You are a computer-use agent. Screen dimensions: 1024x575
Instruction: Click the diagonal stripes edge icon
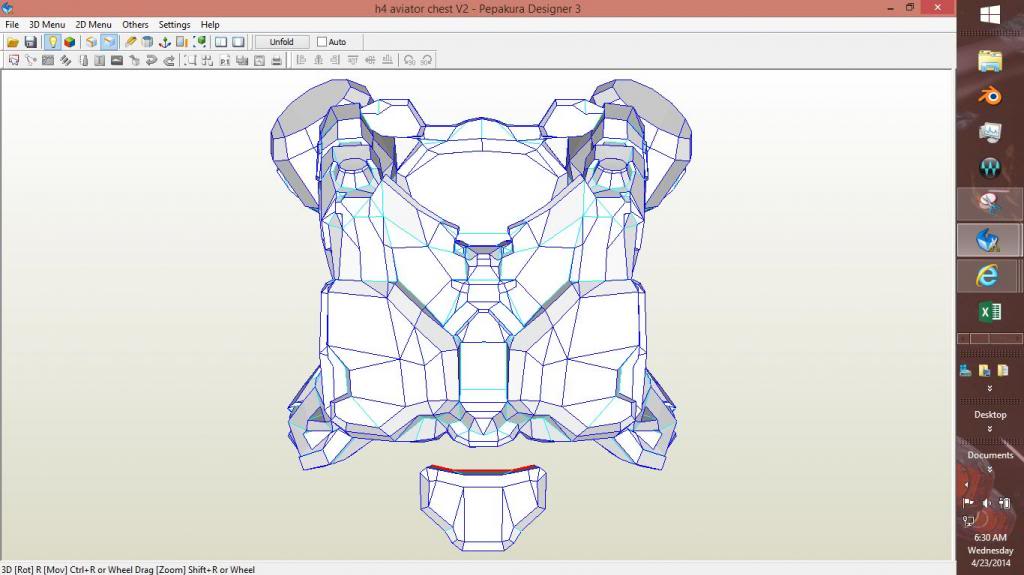tap(65, 60)
